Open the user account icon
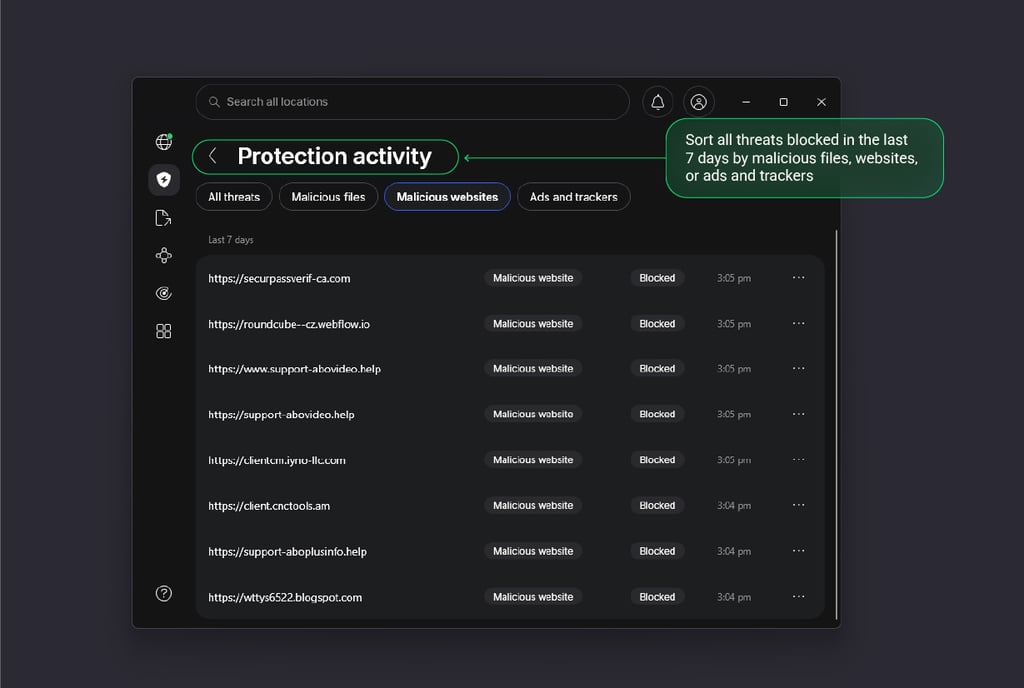Image resolution: width=1024 pixels, height=688 pixels. click(699, 102)
